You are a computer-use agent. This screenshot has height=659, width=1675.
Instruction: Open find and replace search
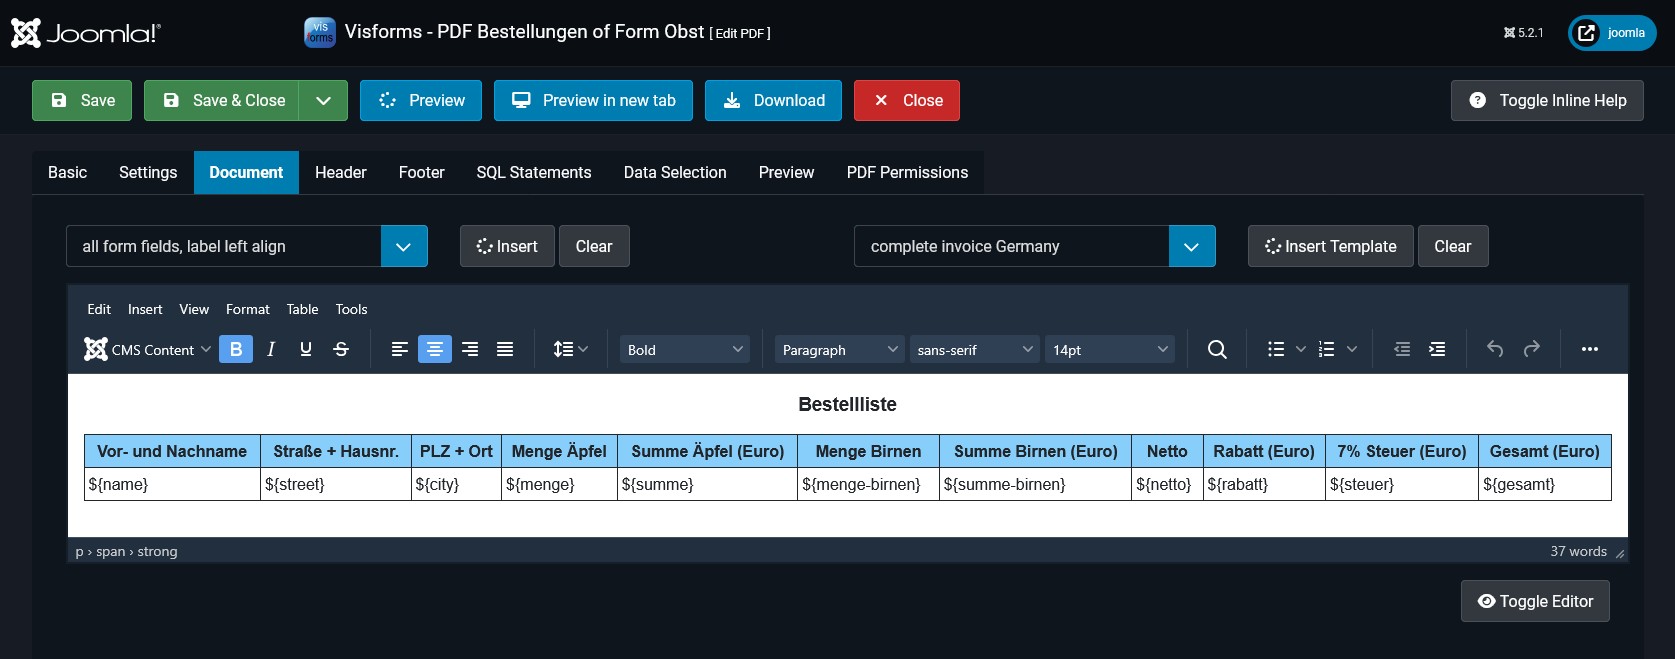1217,349
